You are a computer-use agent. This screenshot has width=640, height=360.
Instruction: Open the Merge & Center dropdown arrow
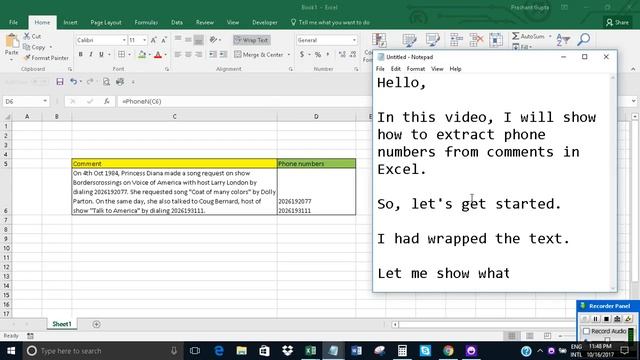(x=289, y=54)
